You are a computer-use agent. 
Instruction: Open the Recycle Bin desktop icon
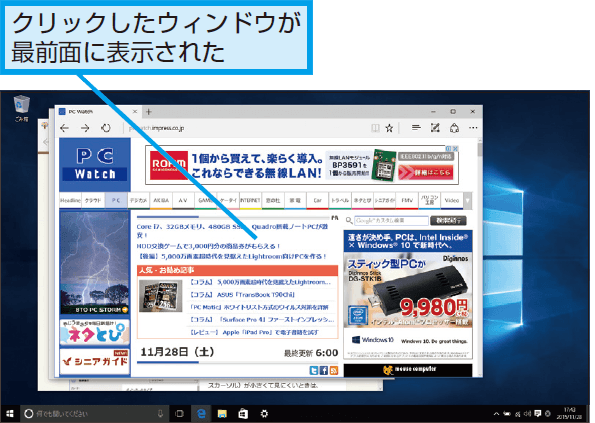22,109
